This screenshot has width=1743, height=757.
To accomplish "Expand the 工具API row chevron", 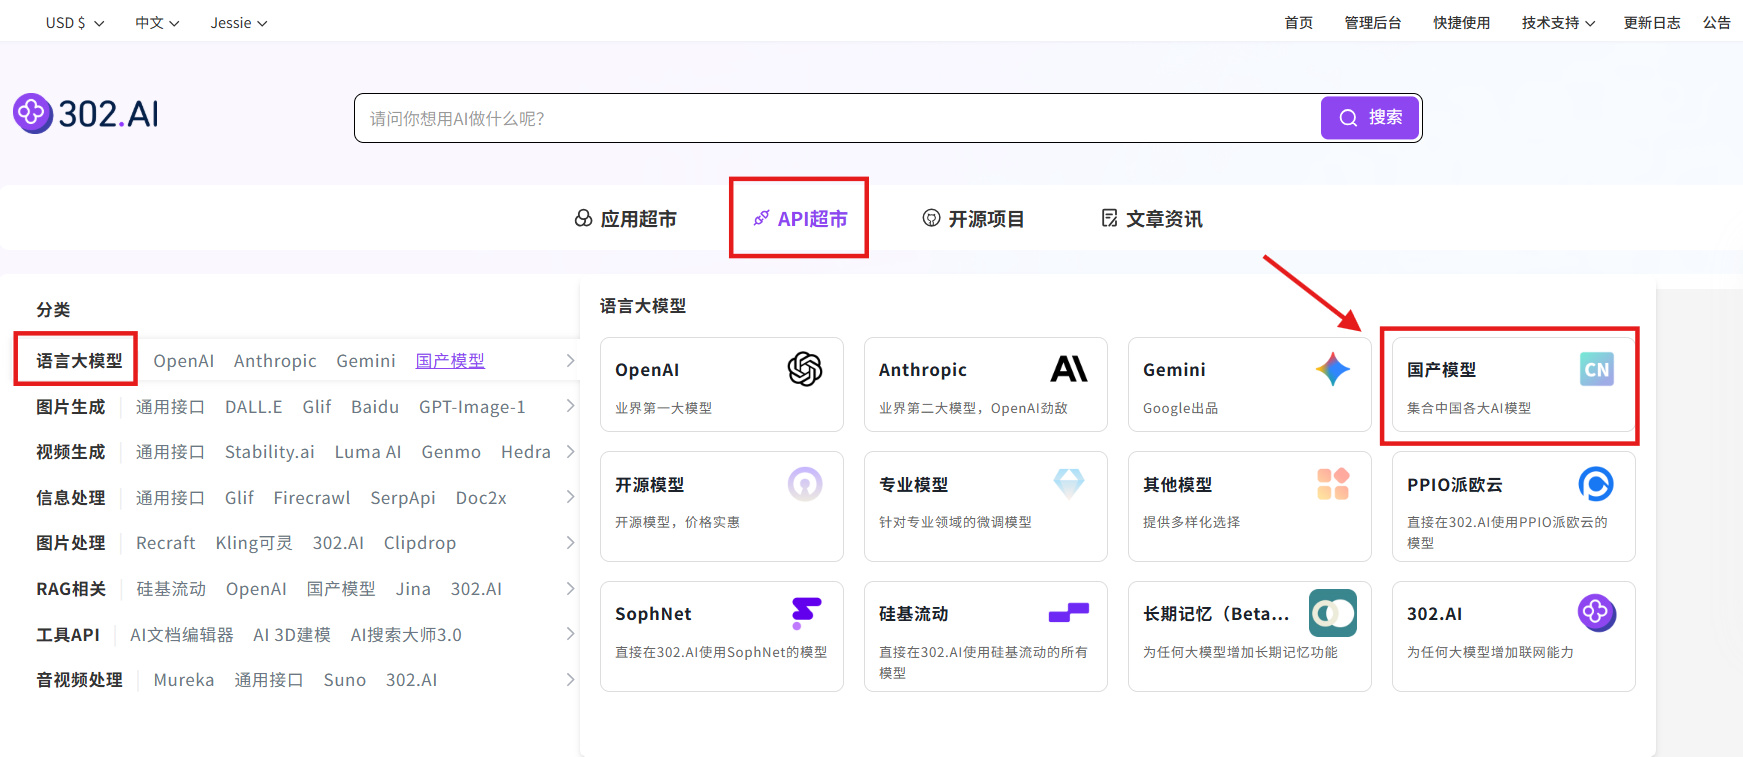I will 570,634.
